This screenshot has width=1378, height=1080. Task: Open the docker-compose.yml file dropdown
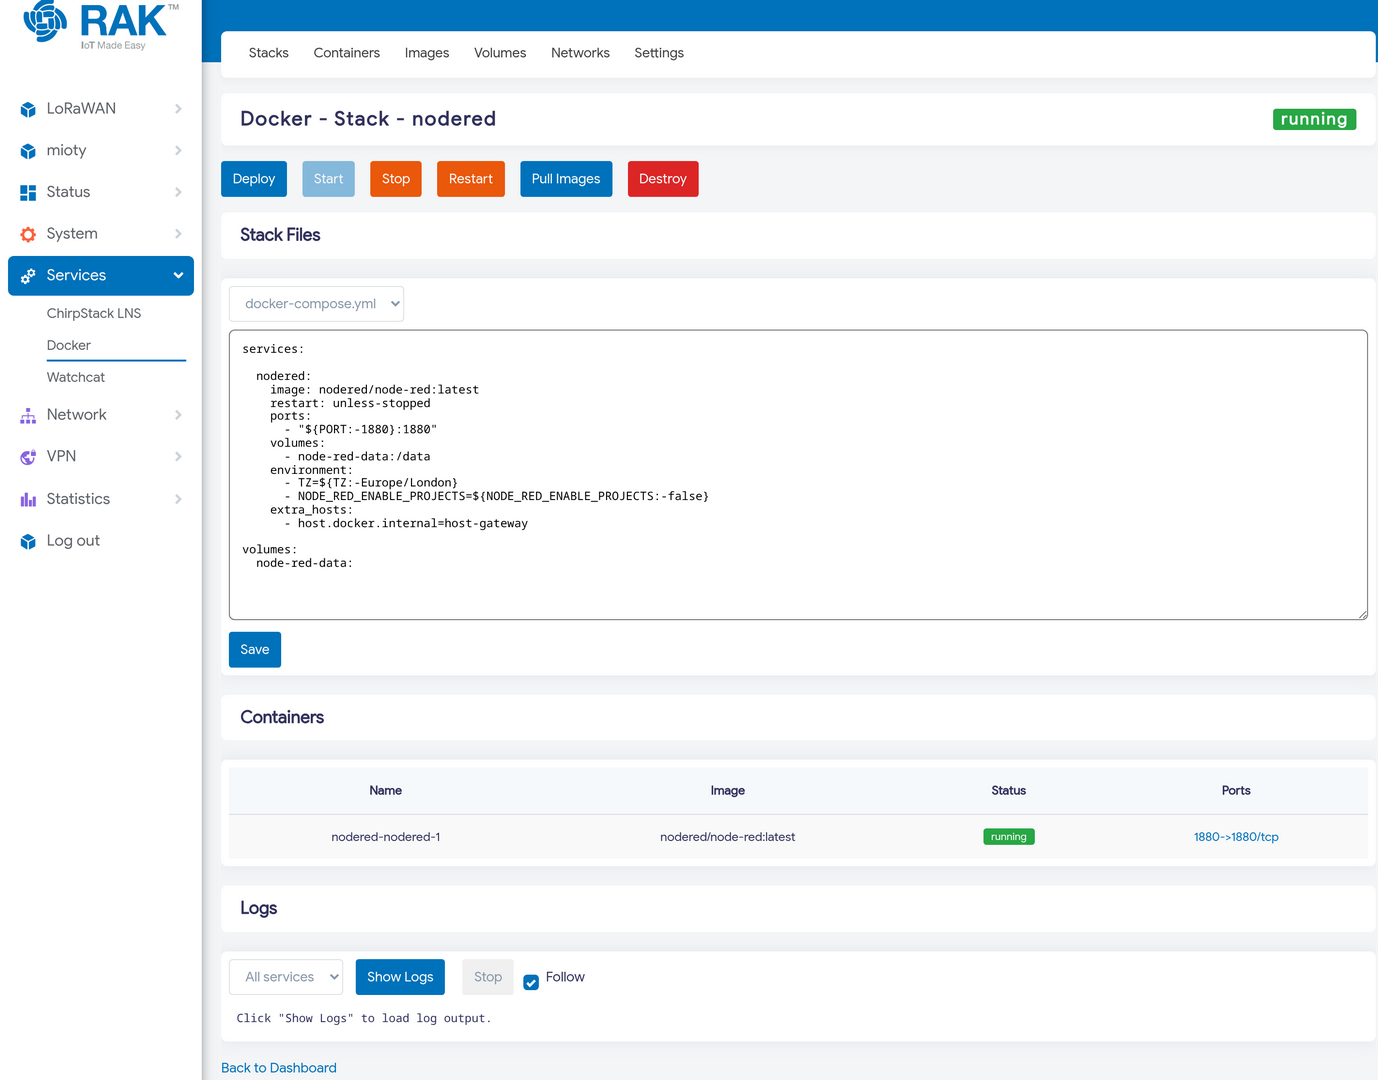(316, 304)
